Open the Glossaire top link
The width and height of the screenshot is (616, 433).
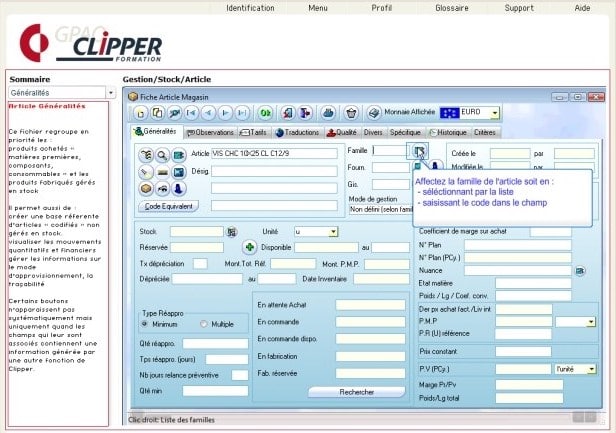click(x=452, y=8)
